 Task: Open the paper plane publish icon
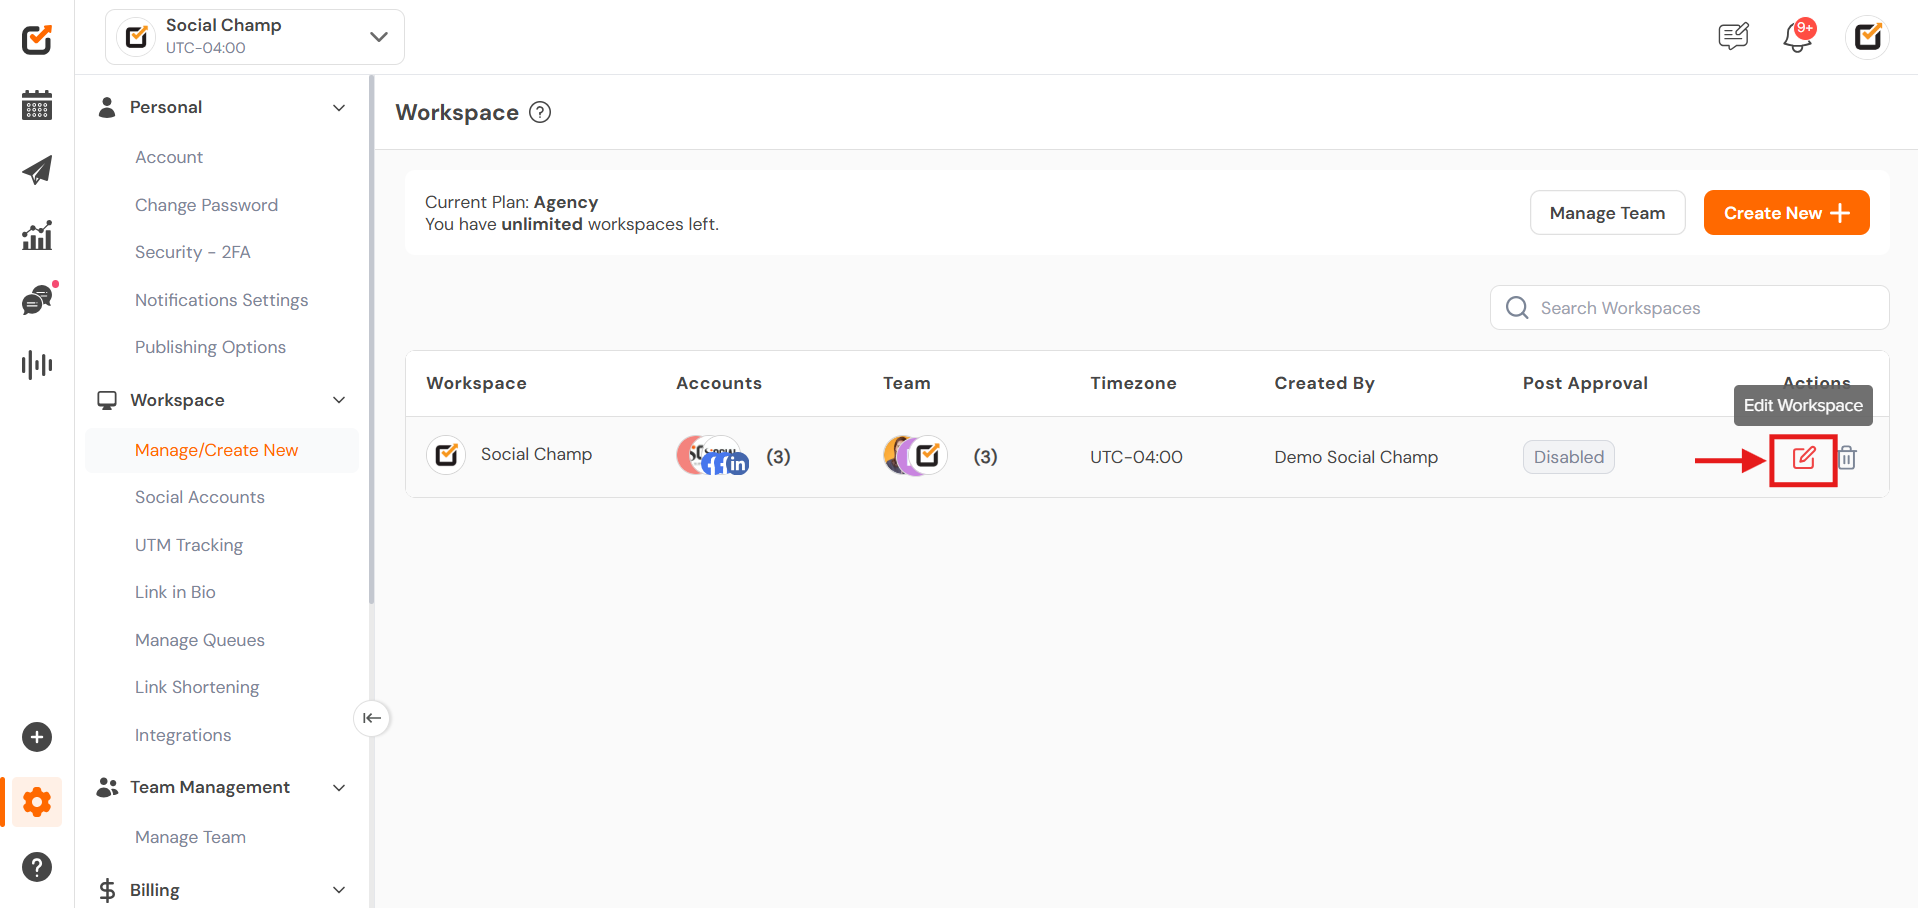[x=37, y=170]
